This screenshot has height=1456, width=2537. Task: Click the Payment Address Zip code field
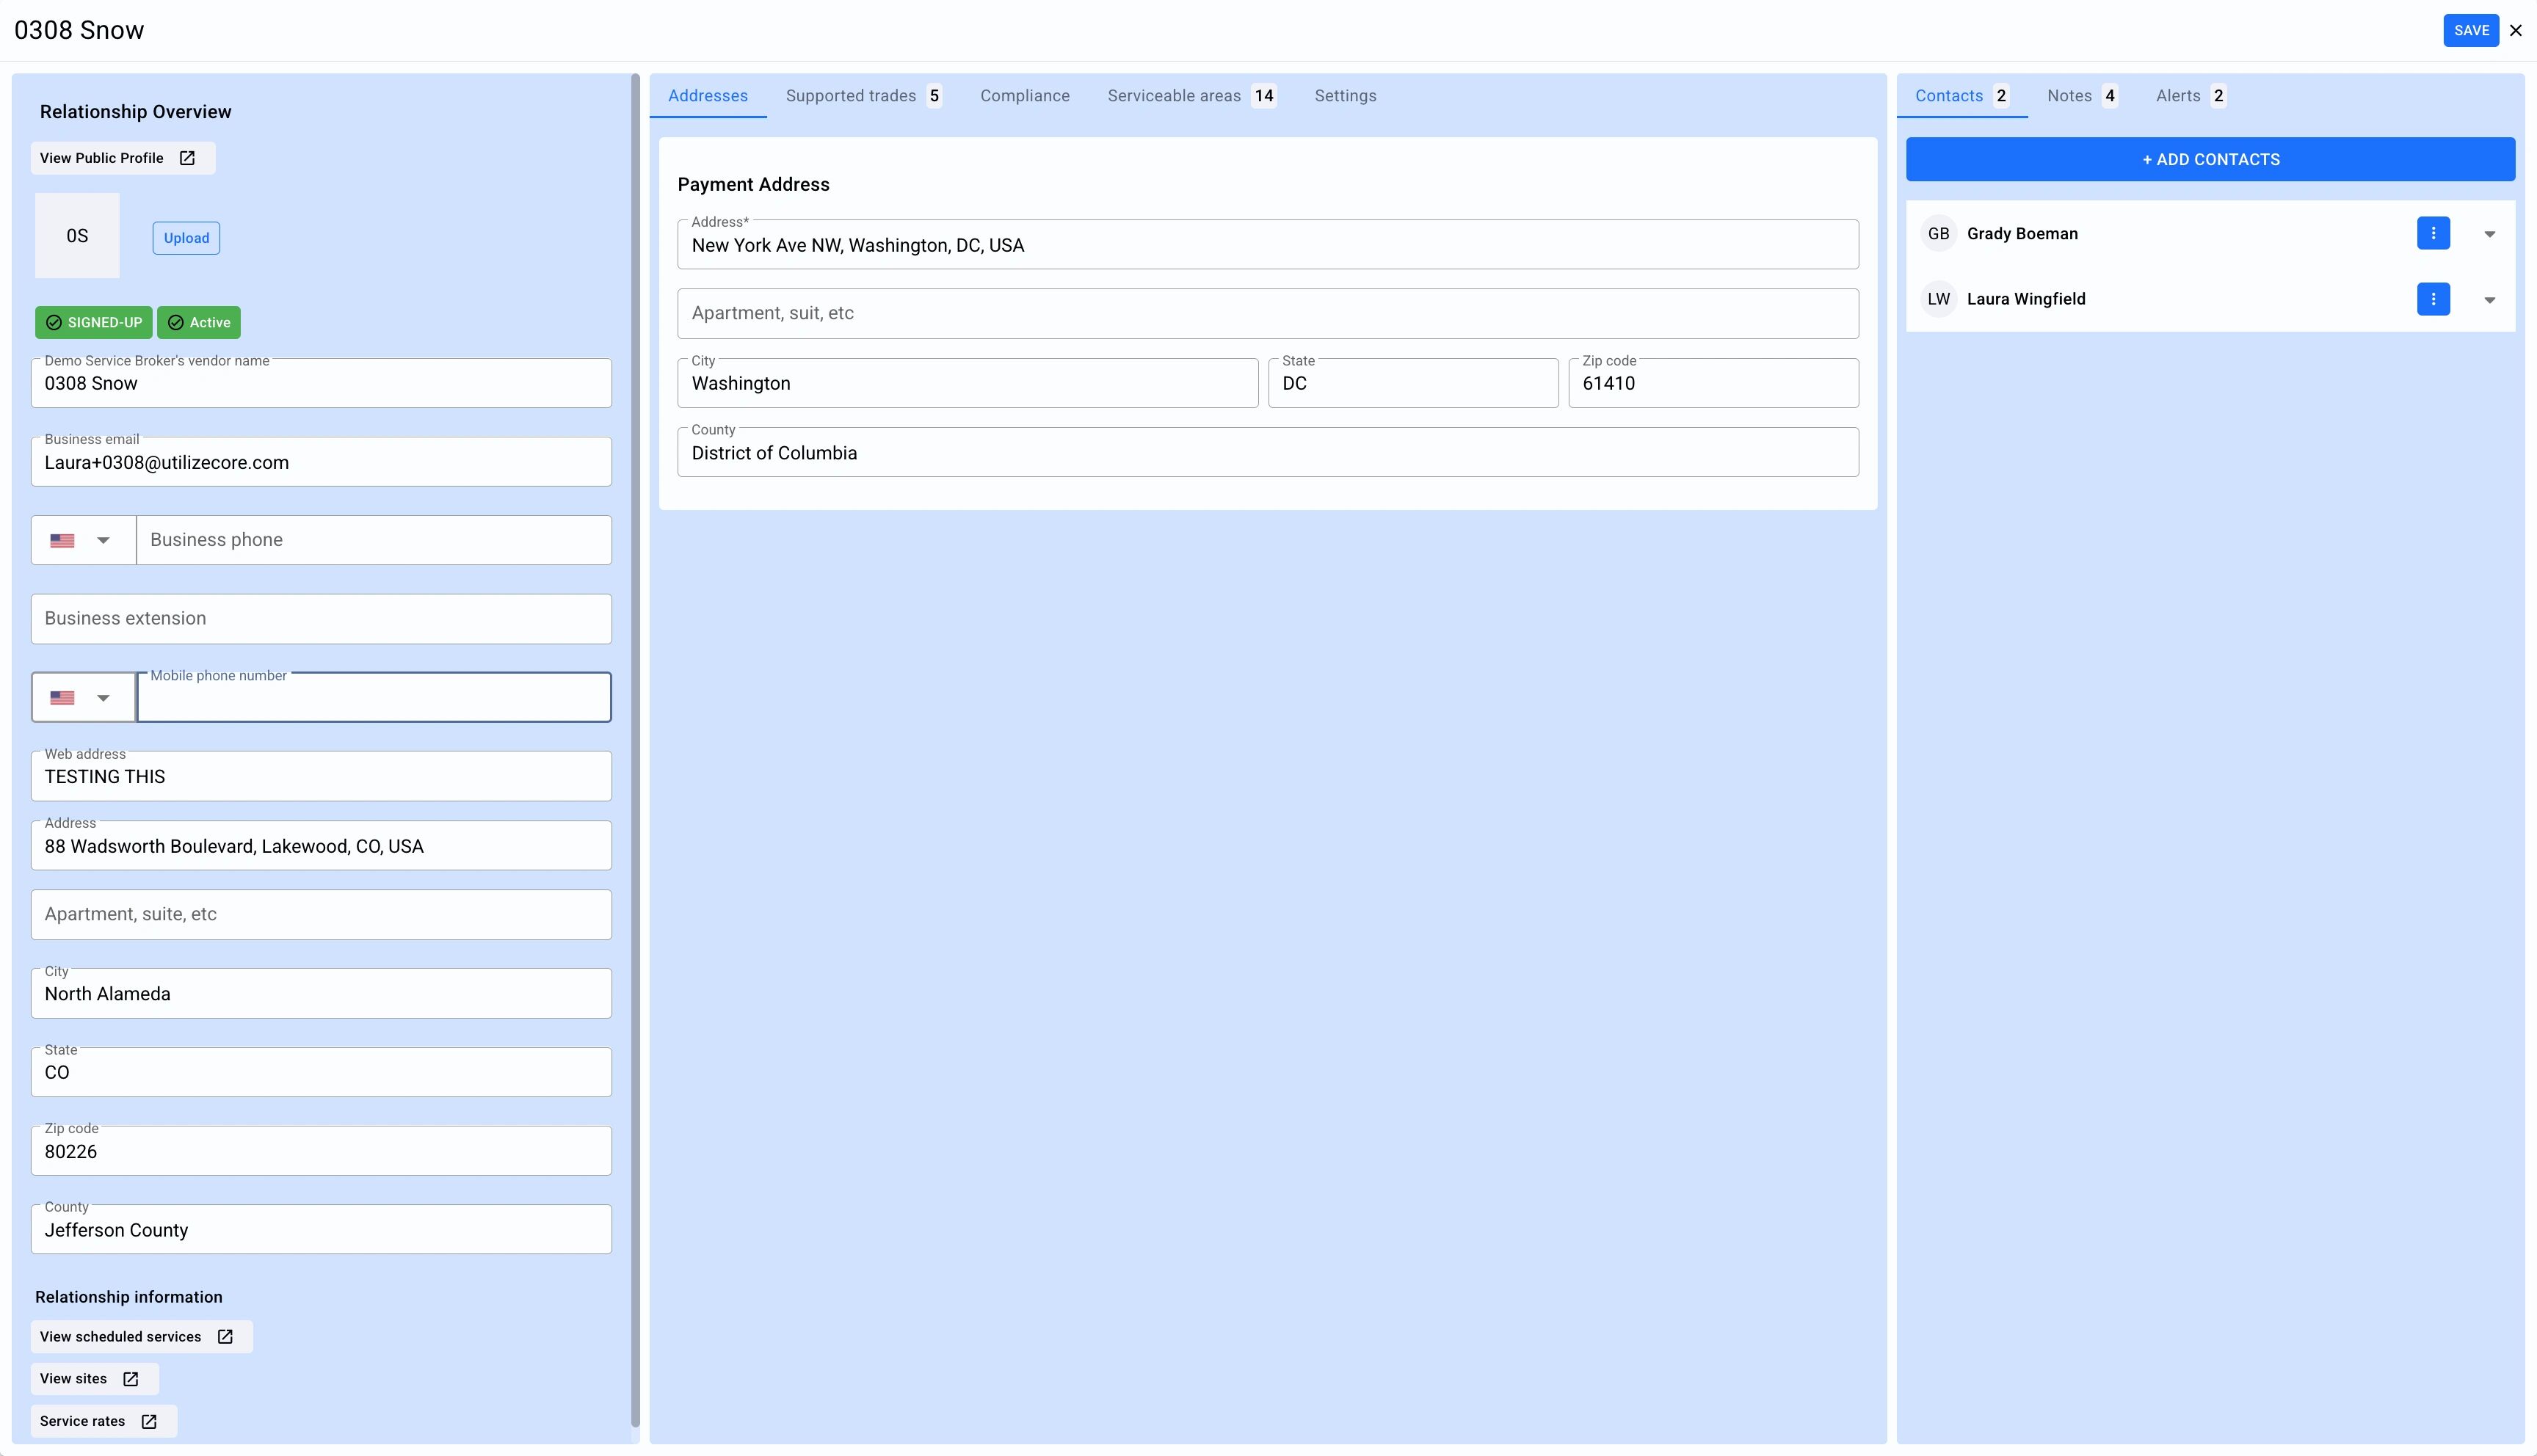(x=1712, y=384)
